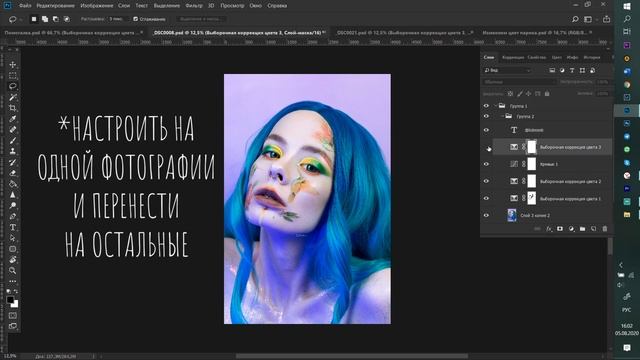The image size is (640, 360).
Task: Select the Healing Brush tool
Action: click(x=13, y=129)
